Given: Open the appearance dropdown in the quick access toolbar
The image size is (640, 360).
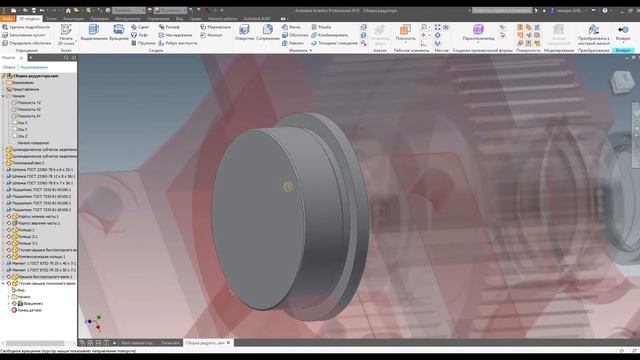Looking at the screenshot, I should 171,10.
